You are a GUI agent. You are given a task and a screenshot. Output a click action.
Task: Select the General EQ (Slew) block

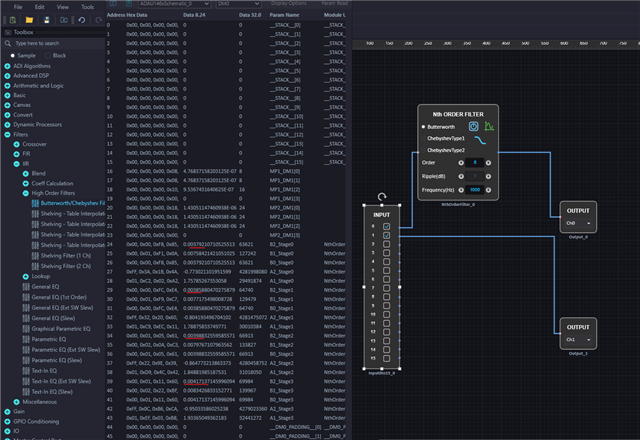point(49,318)
